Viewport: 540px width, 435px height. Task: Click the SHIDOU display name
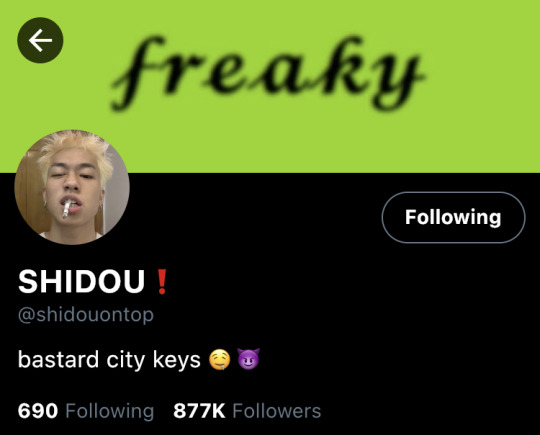coord(81,281)
